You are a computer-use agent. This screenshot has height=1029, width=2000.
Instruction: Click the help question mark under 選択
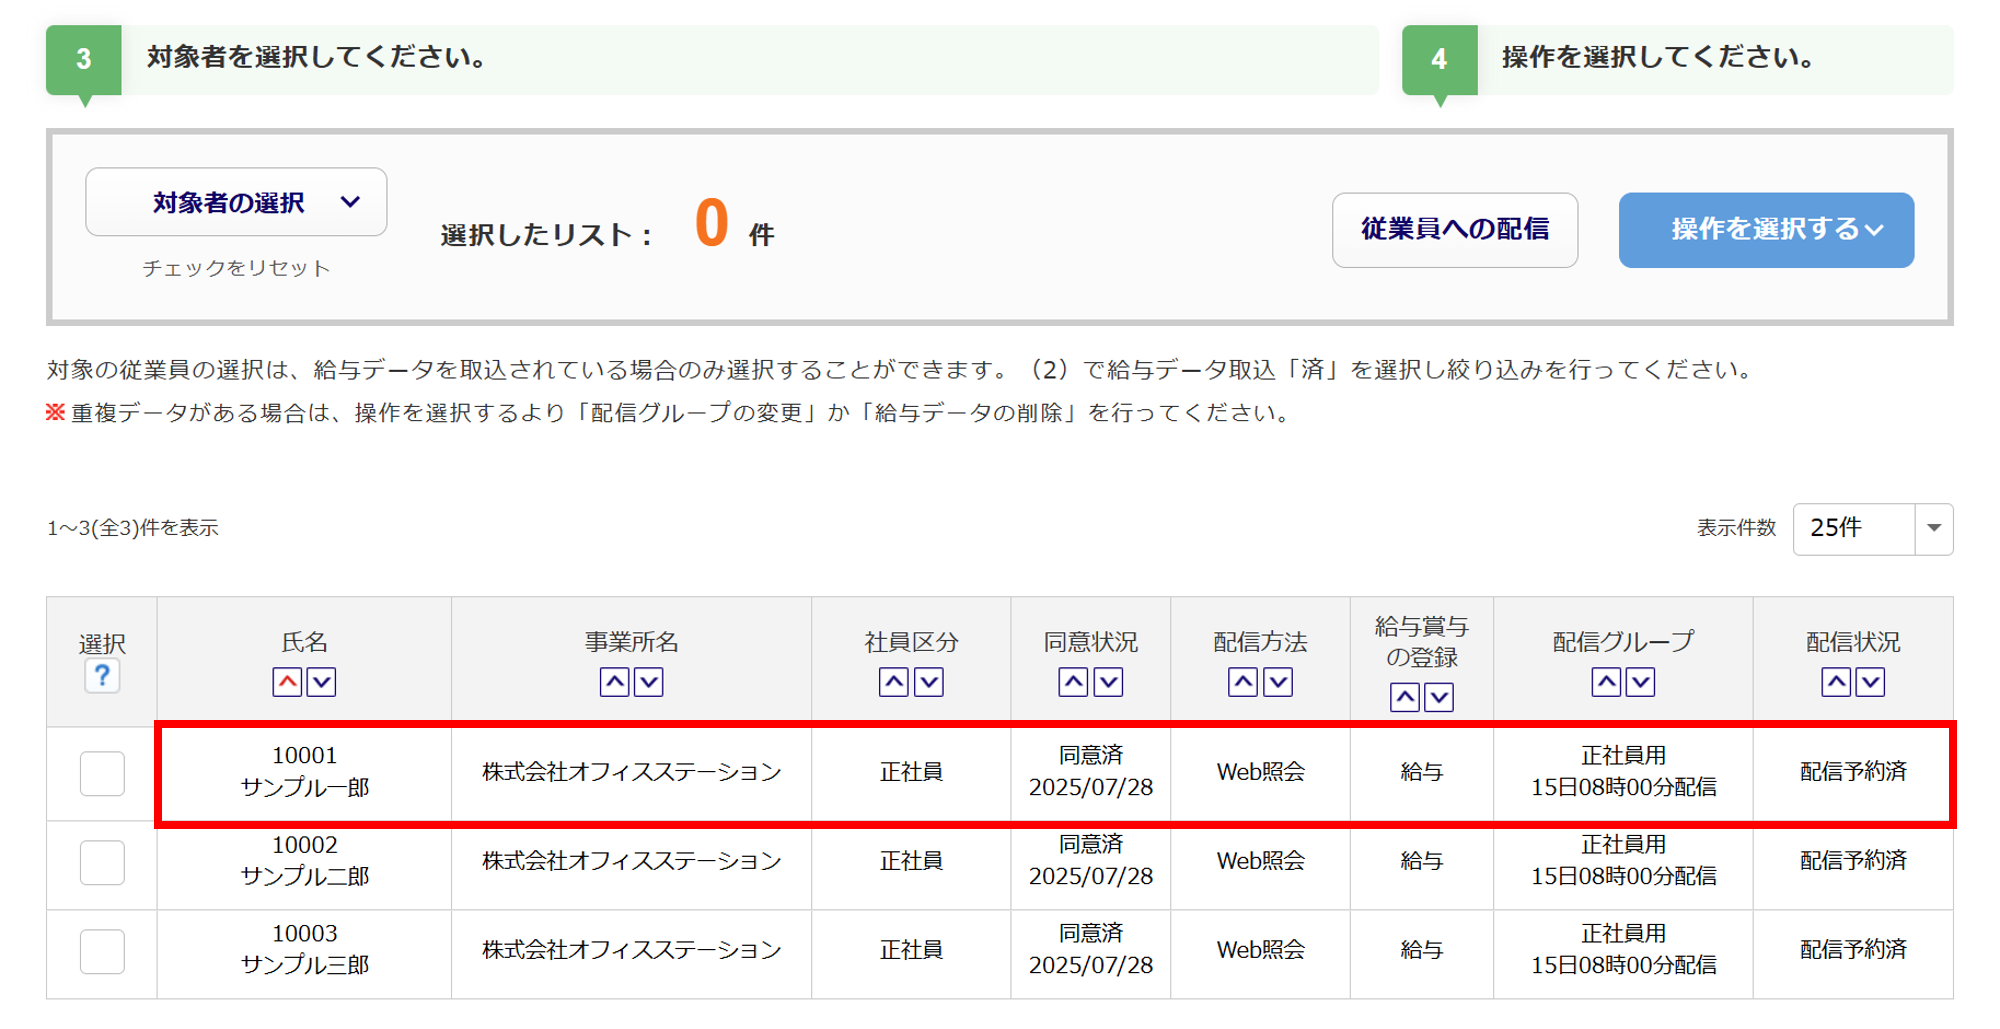[102, 677]
